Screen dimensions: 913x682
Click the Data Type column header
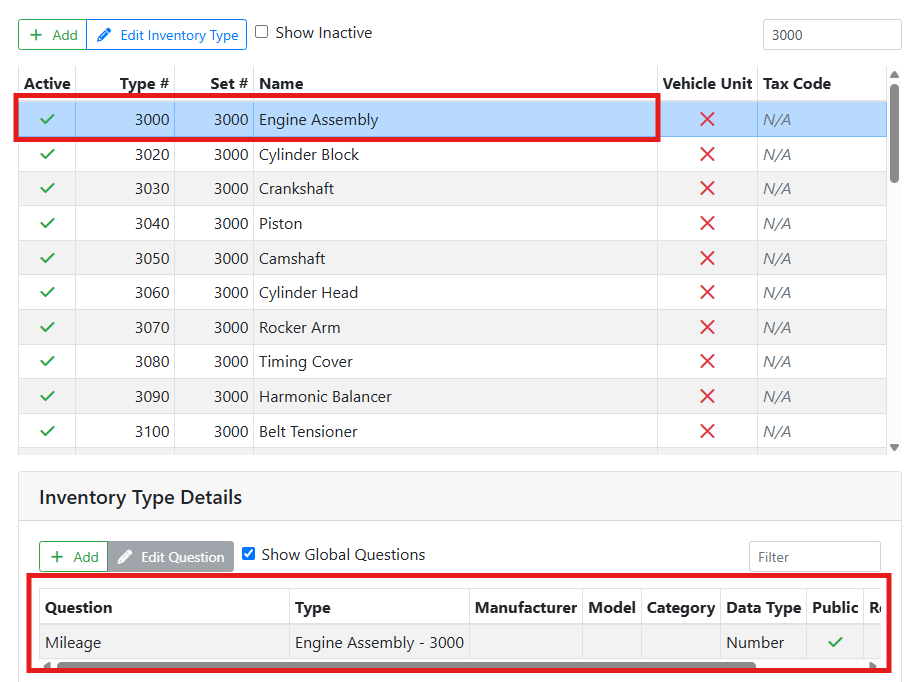763,607
